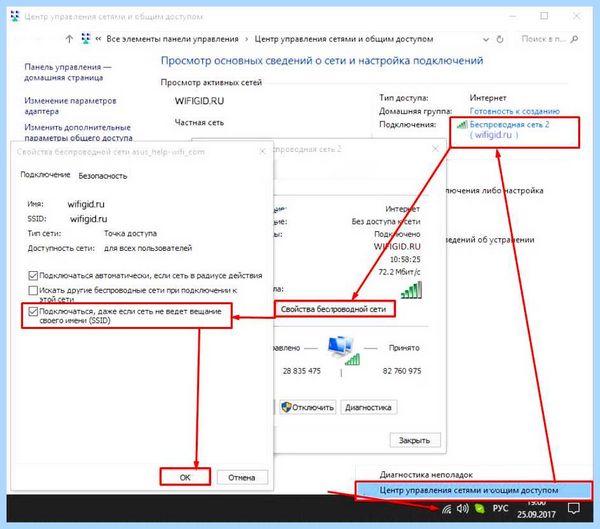Open the breadcrumb double-chevron dropdown
The height and width of the screenshot is (529, 600).
click(98, 39)
